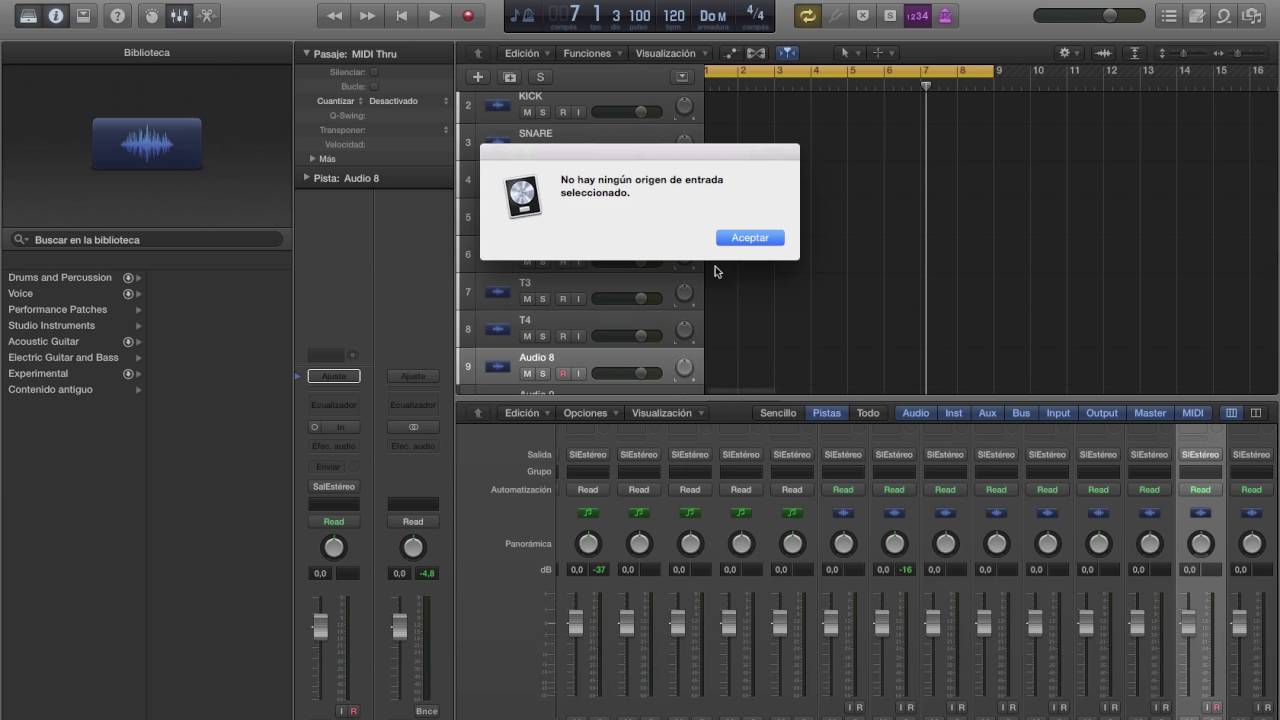The image size is (1280, 720).
Task: Toggle the purple metronome click button
Action: click(945, 16)
